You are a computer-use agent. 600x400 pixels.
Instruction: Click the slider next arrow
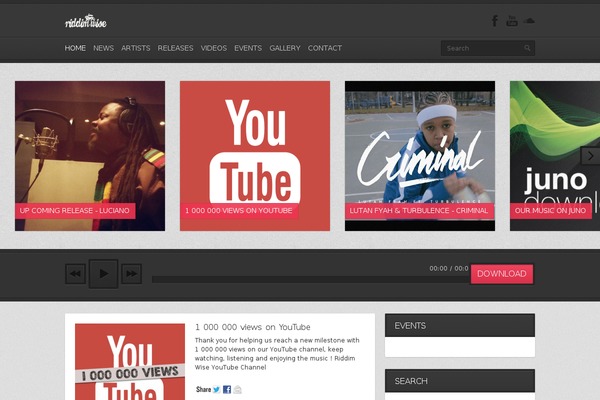click(x=590, y=156)
